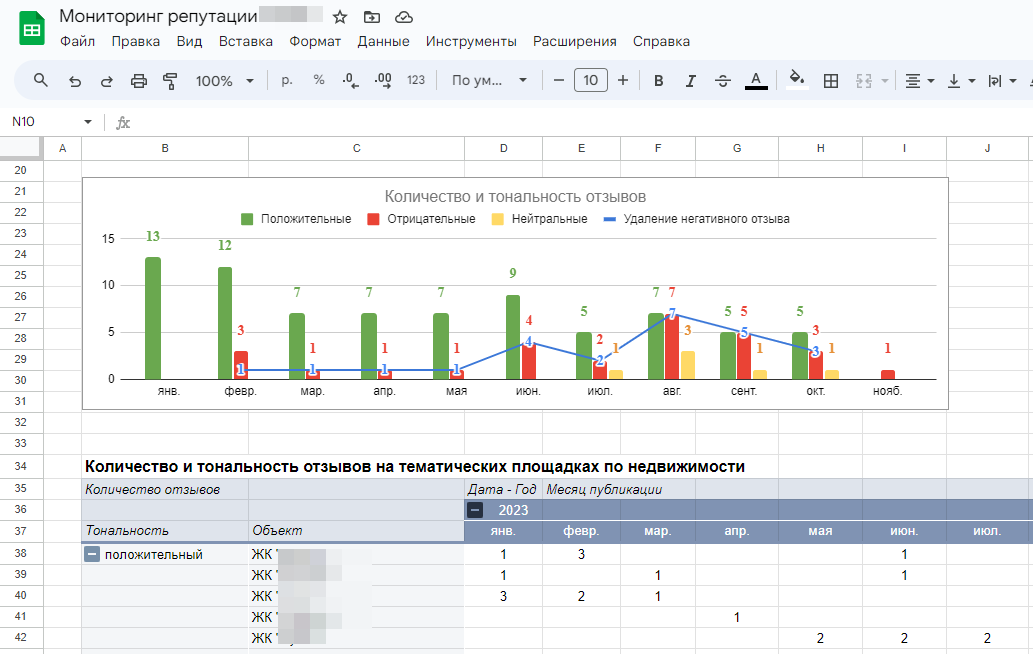
Task: Click the search magnifier icon in toolbar
Action: click(41, 81)
